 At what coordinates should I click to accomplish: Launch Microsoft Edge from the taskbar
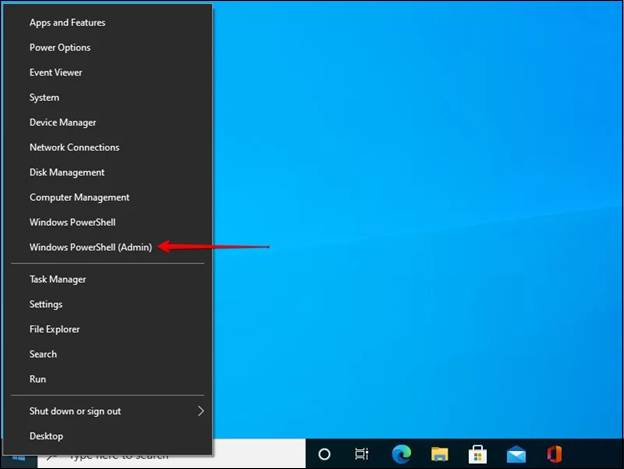pyautogui.click(x=401, y=454)
